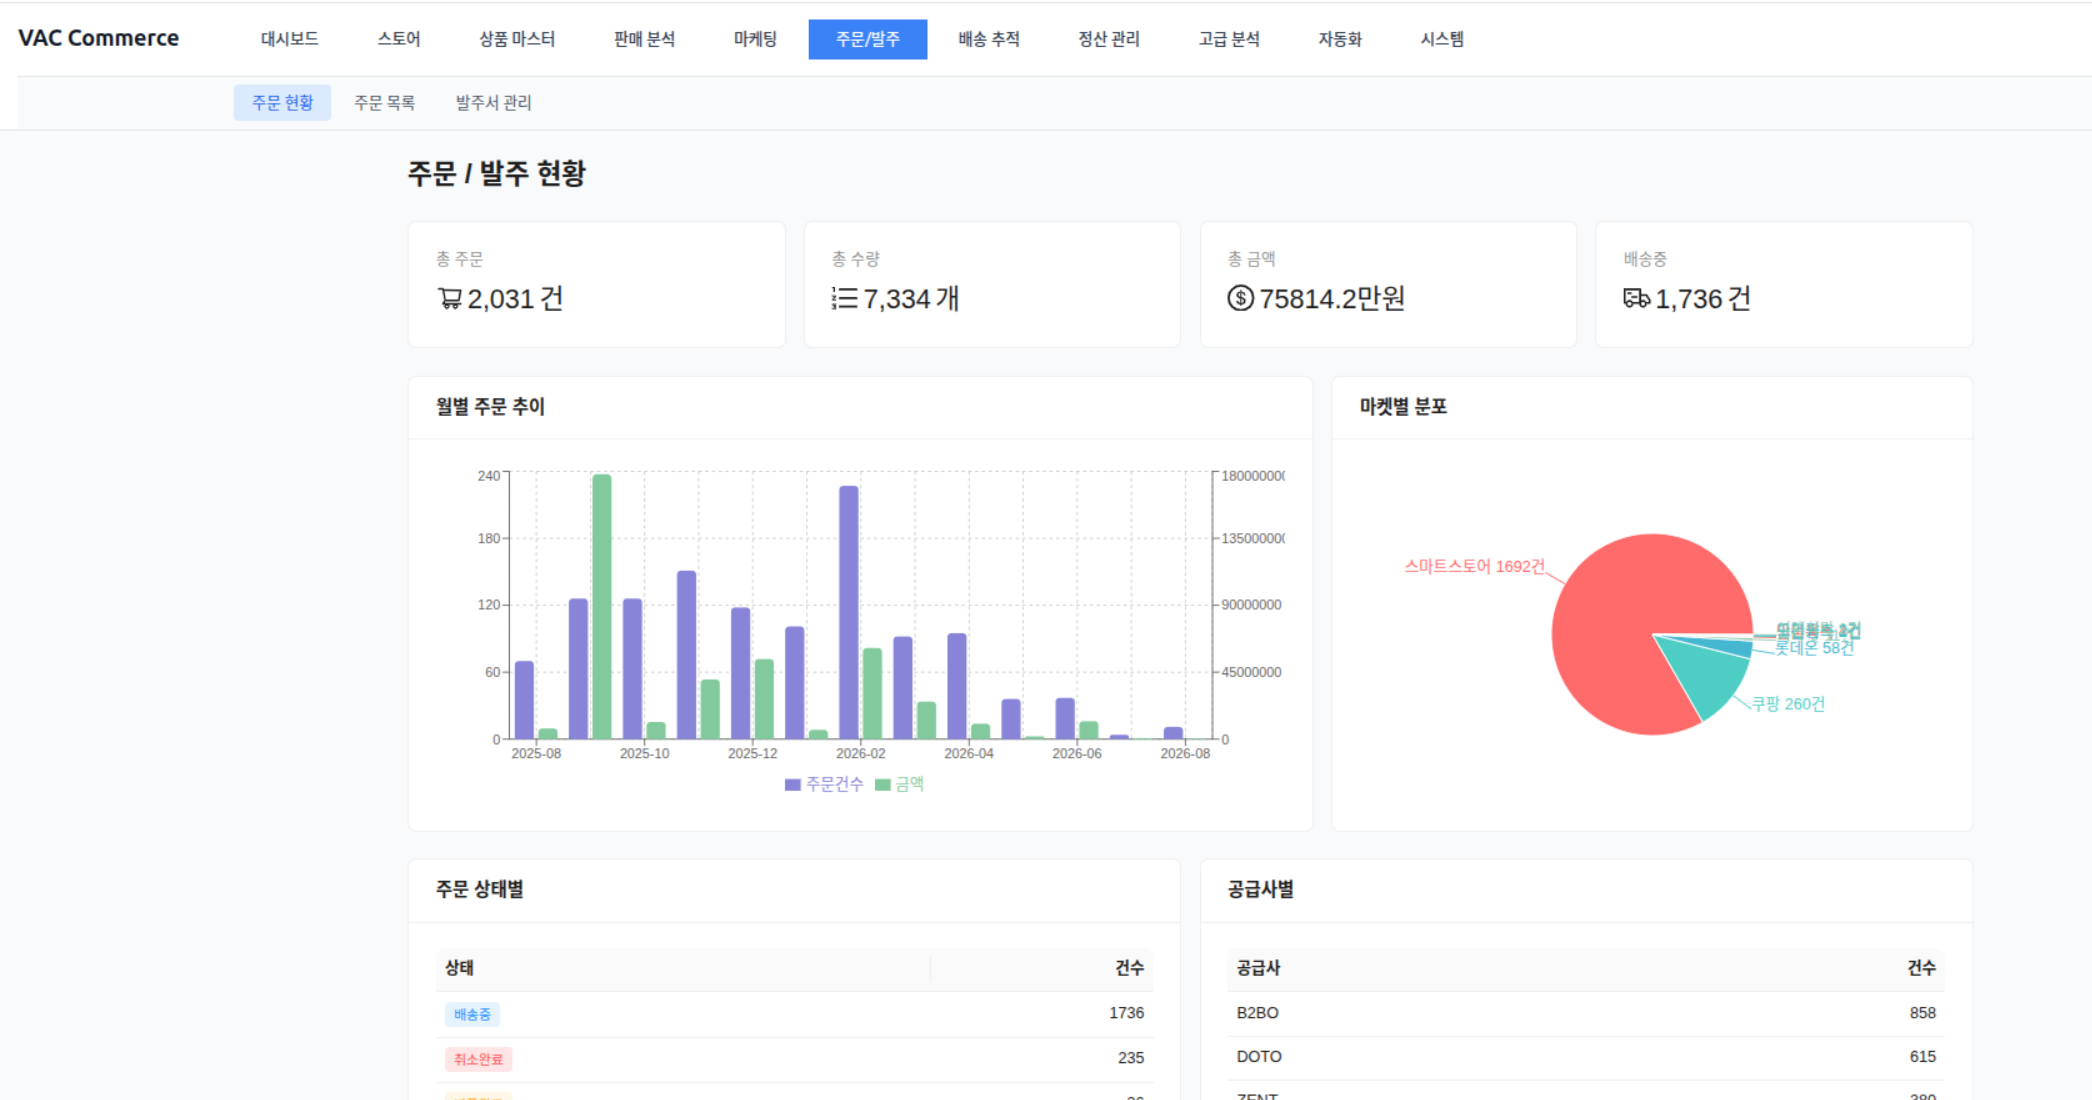
Task: Click the delivery truck icon in 배송중 card
Action: click(1636, 298)
